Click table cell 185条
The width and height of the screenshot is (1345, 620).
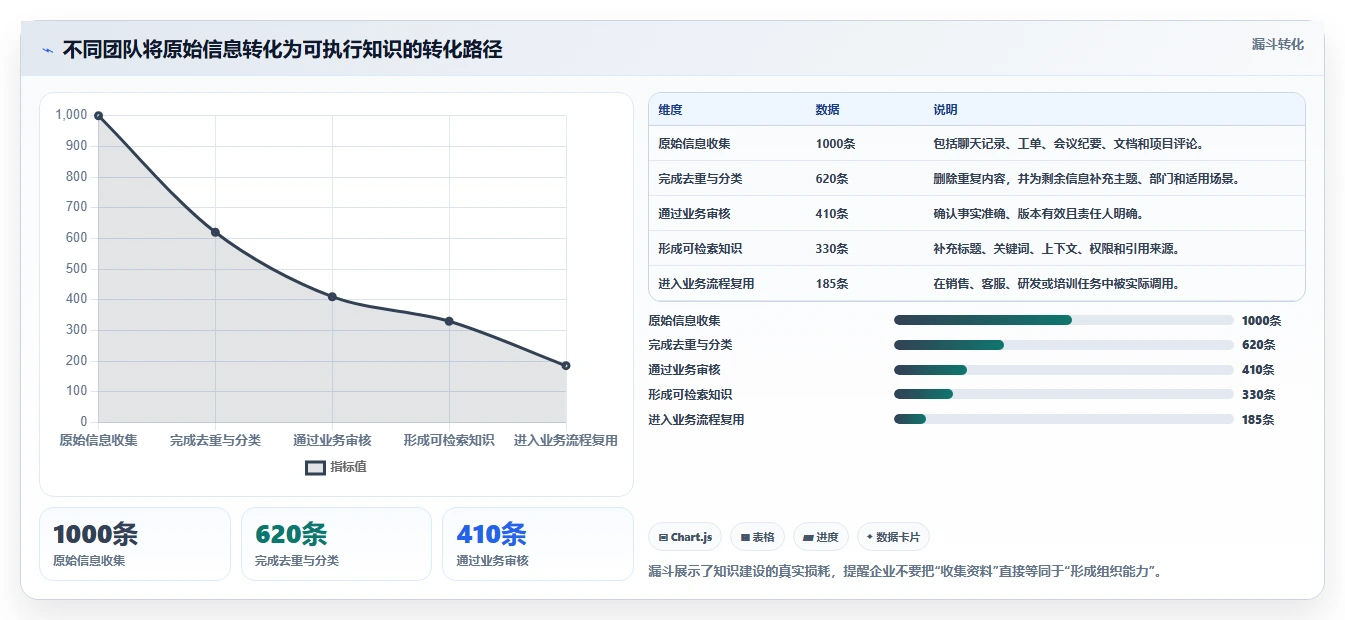832,284
